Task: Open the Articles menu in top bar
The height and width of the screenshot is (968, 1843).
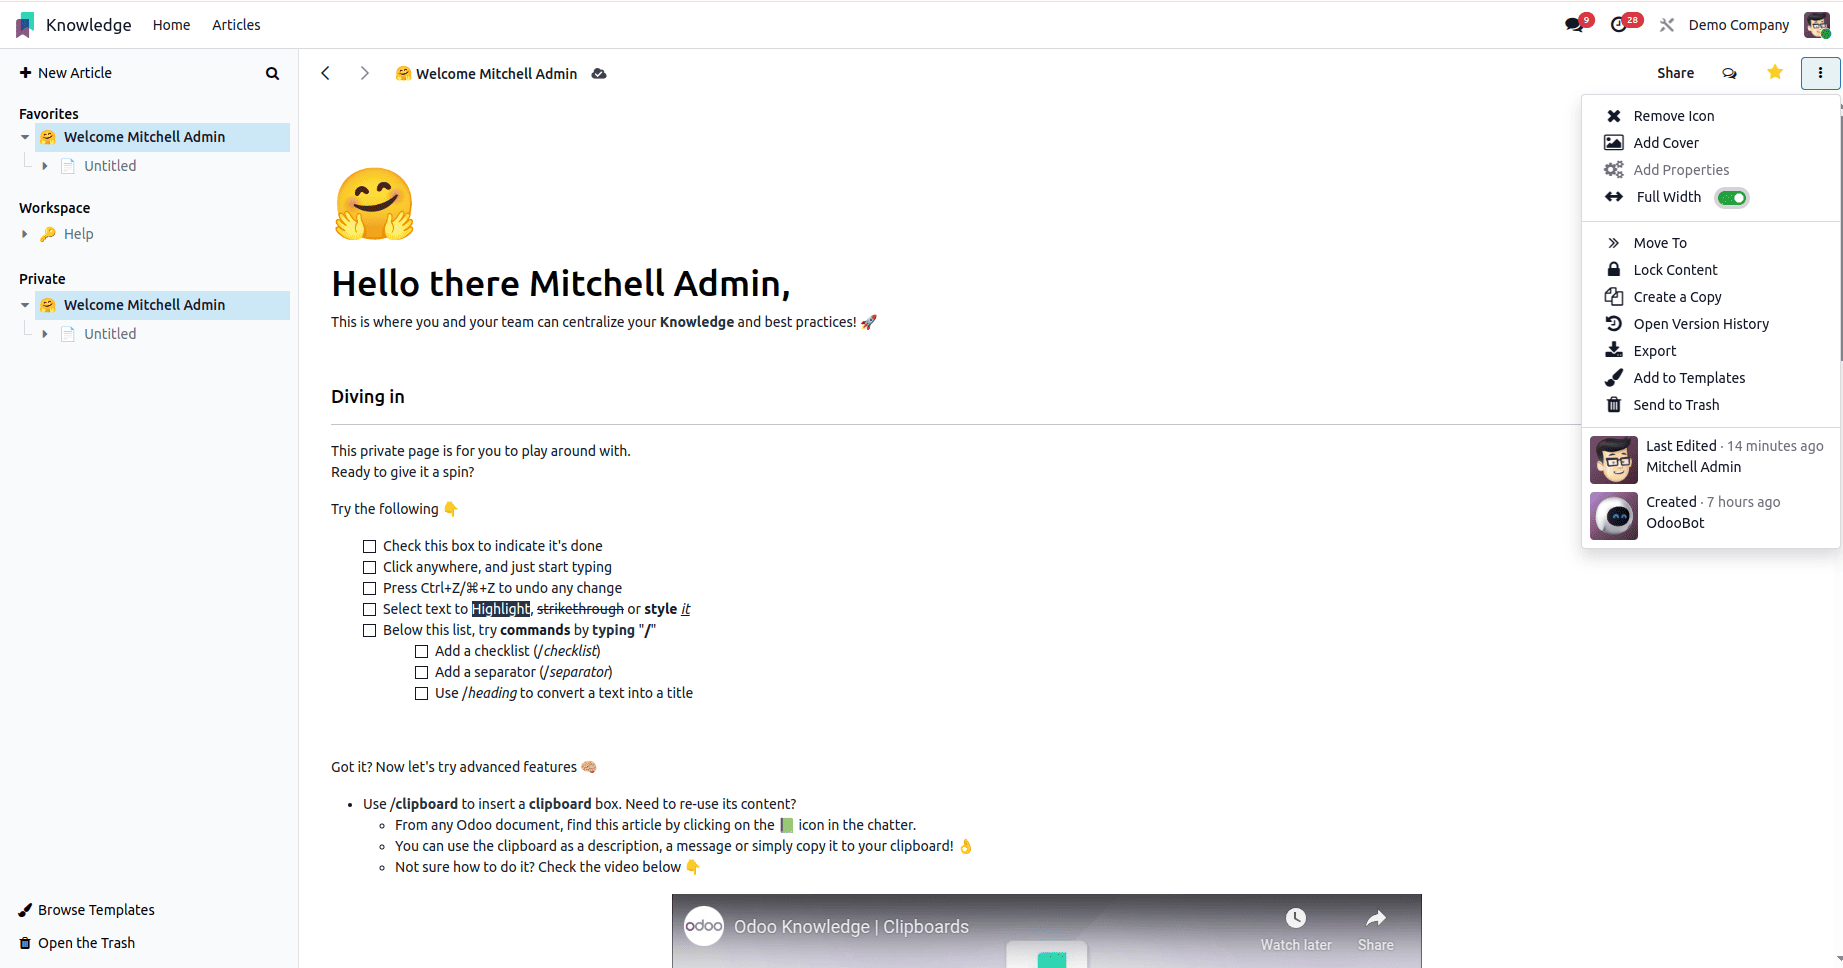Action: pos(236,25)
